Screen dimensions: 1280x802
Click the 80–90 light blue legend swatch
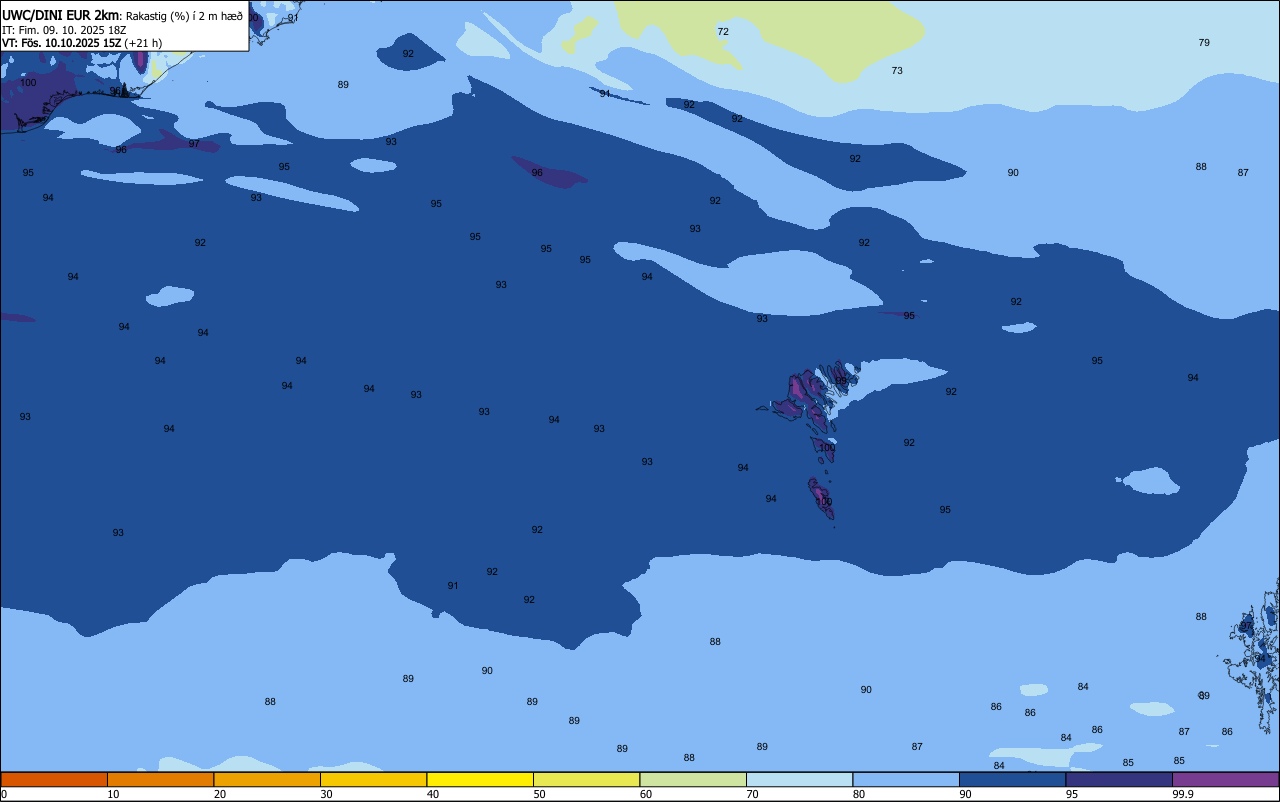tap(906, 779)
